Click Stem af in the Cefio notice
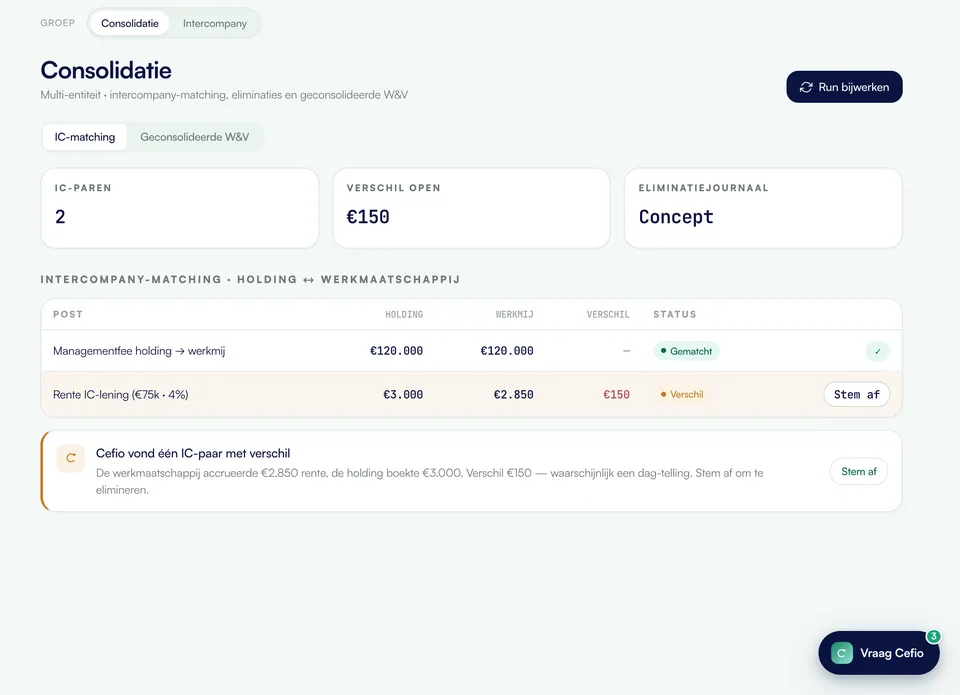This screenshot has width=960, height=695. [x=858, y=471]
